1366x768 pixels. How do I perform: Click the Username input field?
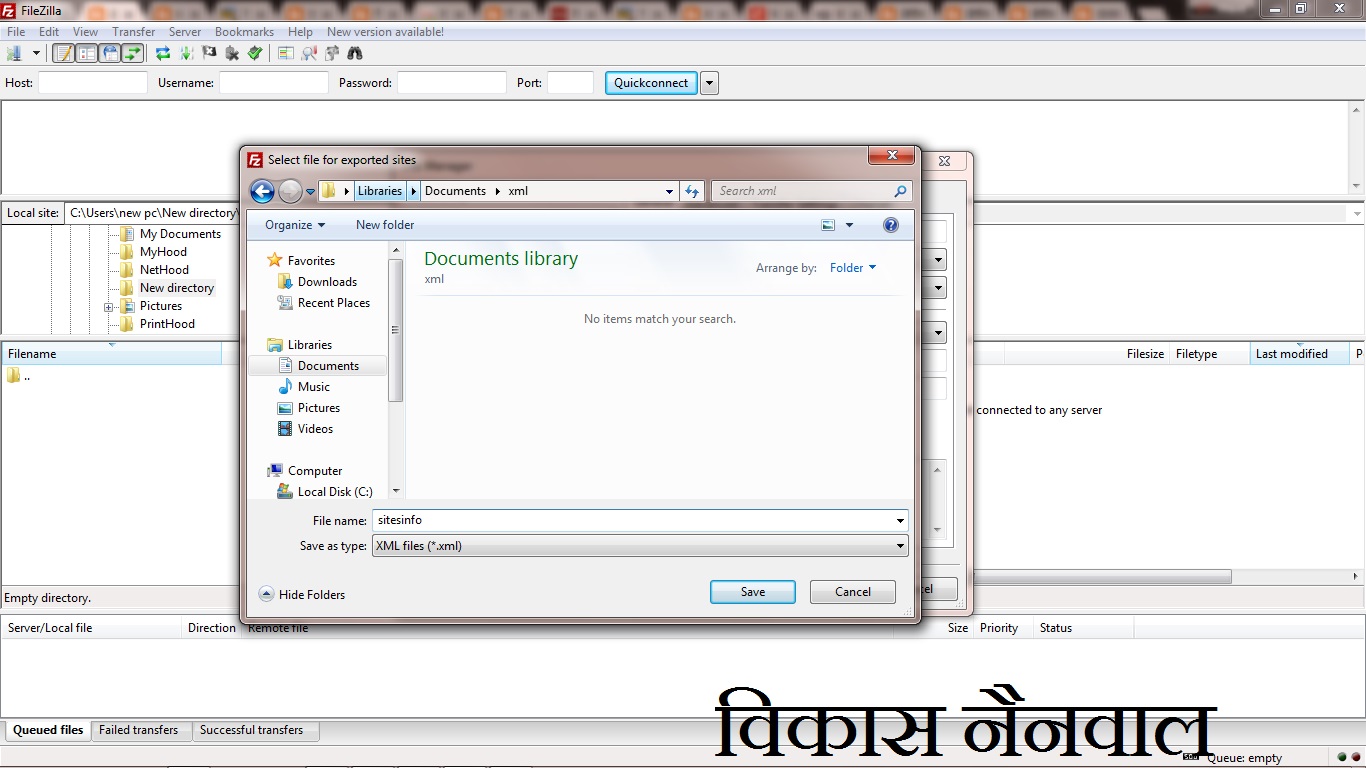(x=274, y=83)
